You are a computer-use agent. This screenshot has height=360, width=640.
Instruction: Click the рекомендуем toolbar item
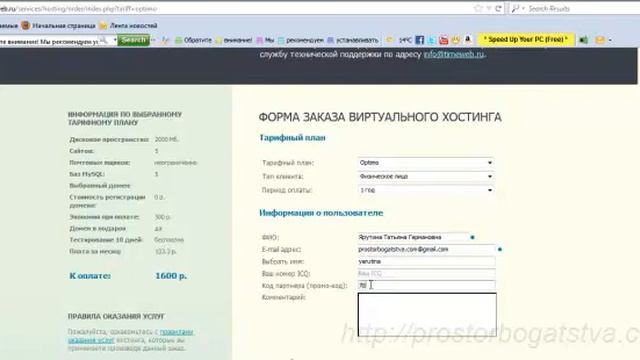(x=301, y=40)
